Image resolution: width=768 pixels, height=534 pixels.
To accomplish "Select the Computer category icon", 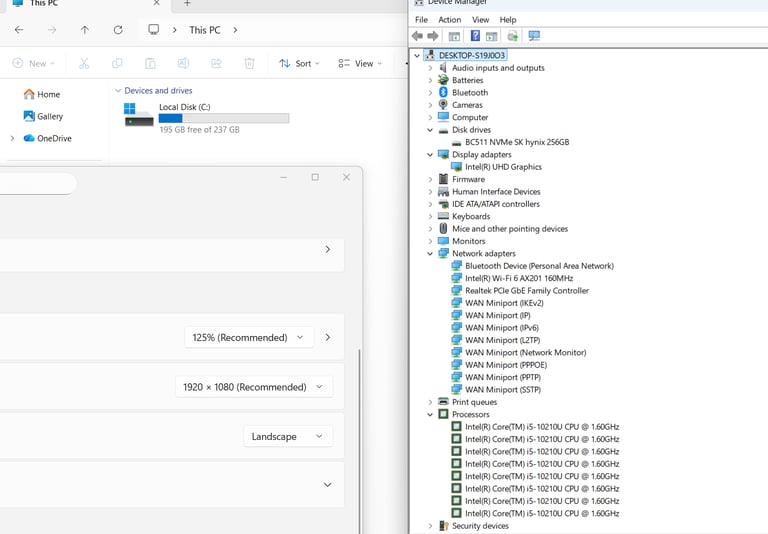I will coord(443,117).
